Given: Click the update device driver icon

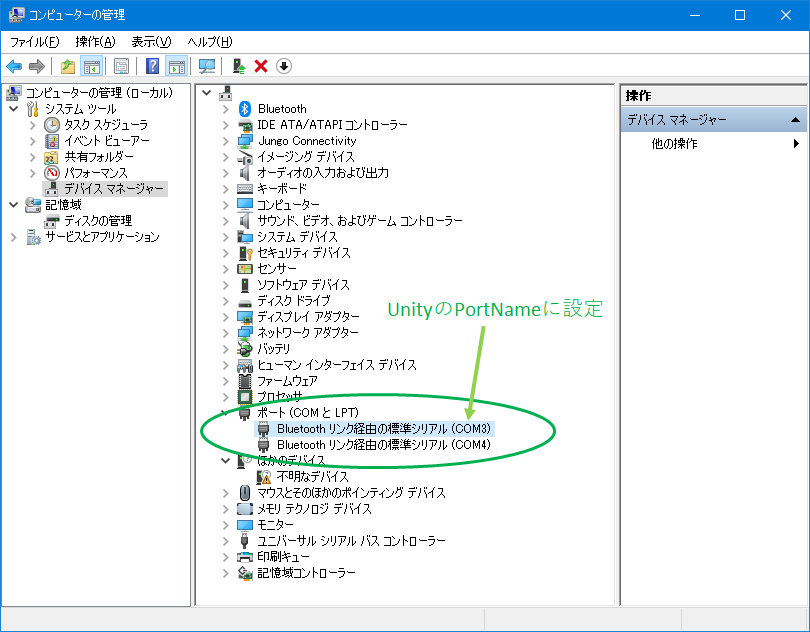Looking at the screenshot, I should (x=239, y=66).
